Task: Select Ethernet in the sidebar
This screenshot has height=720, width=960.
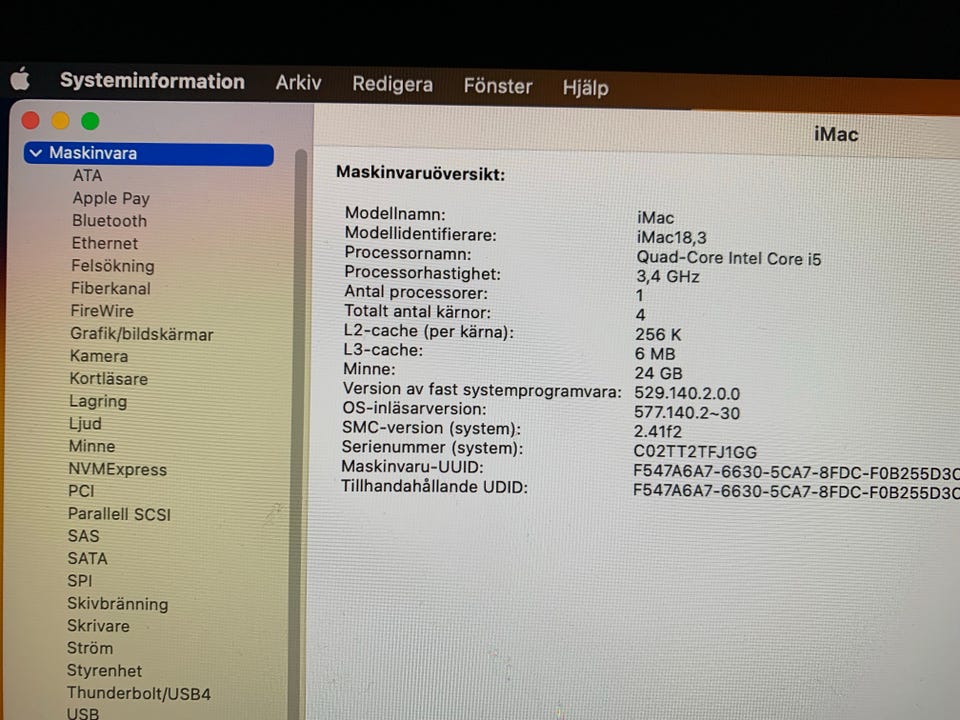Action: (105, 243)
